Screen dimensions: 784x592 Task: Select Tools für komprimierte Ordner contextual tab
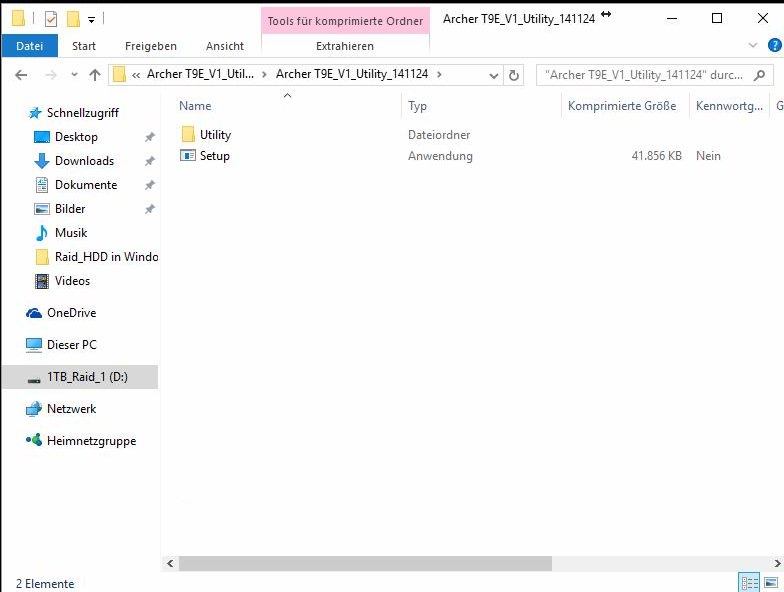pos(345,21)
